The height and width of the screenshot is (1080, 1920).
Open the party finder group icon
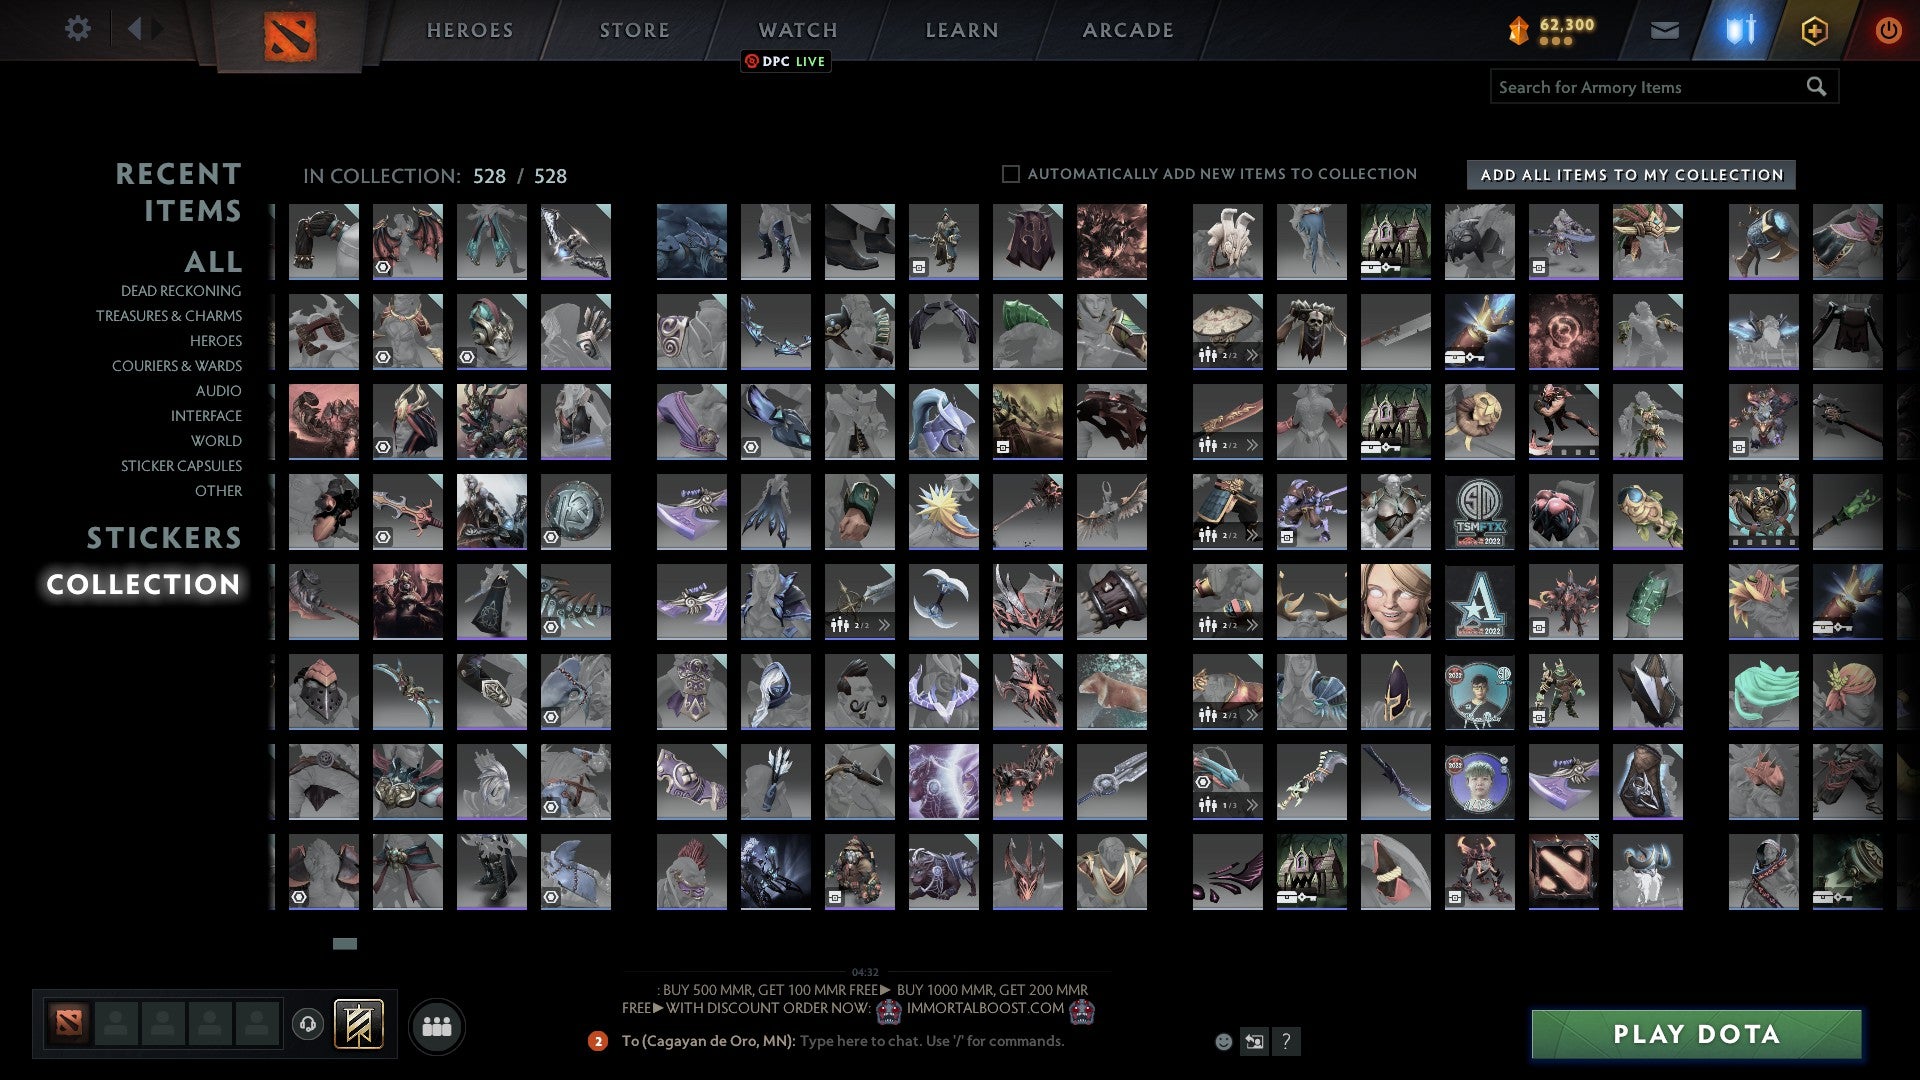437,1026
